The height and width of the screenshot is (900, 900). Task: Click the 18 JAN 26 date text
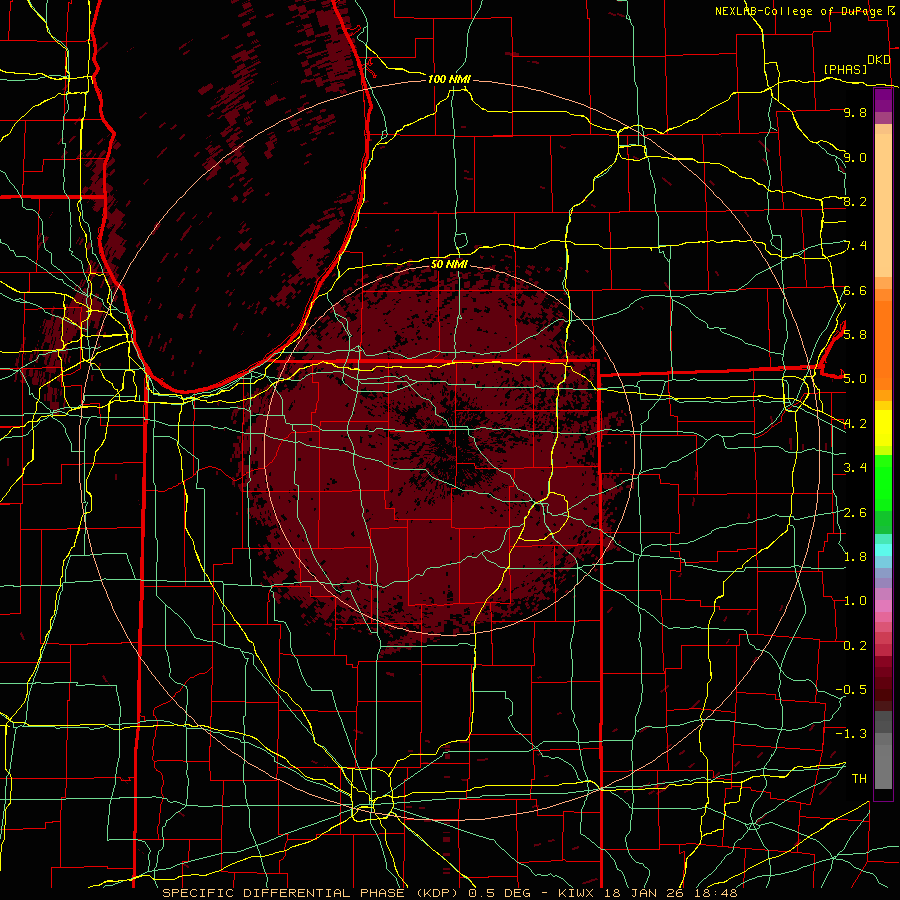click(x=643, y=893)
